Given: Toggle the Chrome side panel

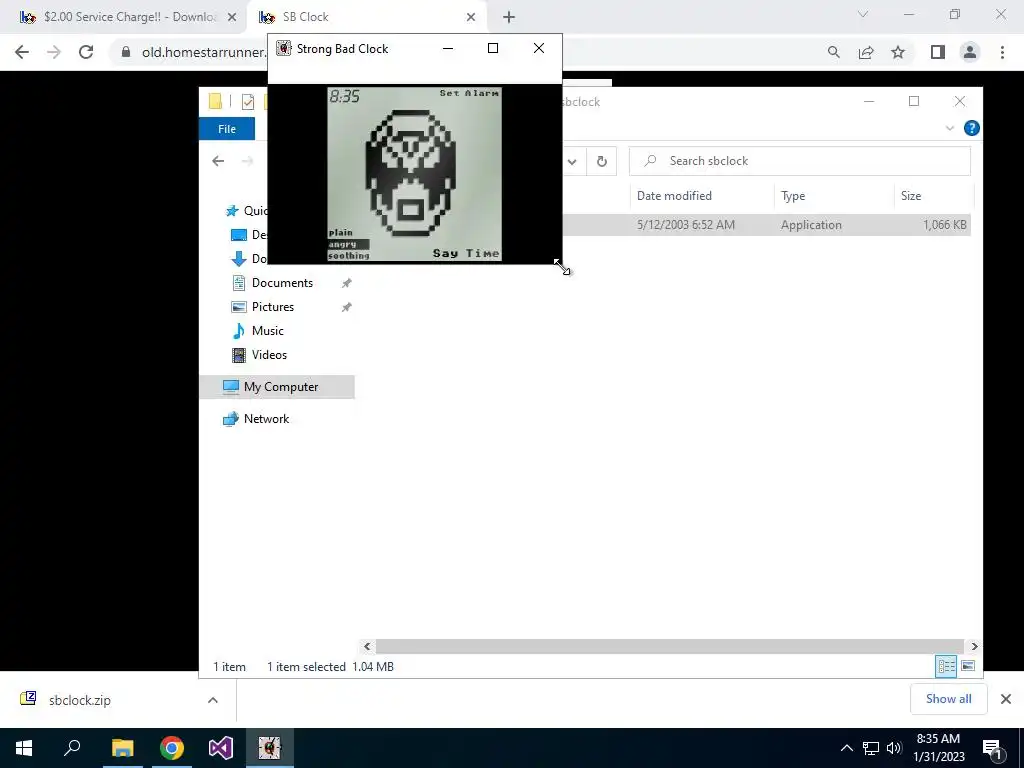Looking at the screenshot, I should (938, 52).
